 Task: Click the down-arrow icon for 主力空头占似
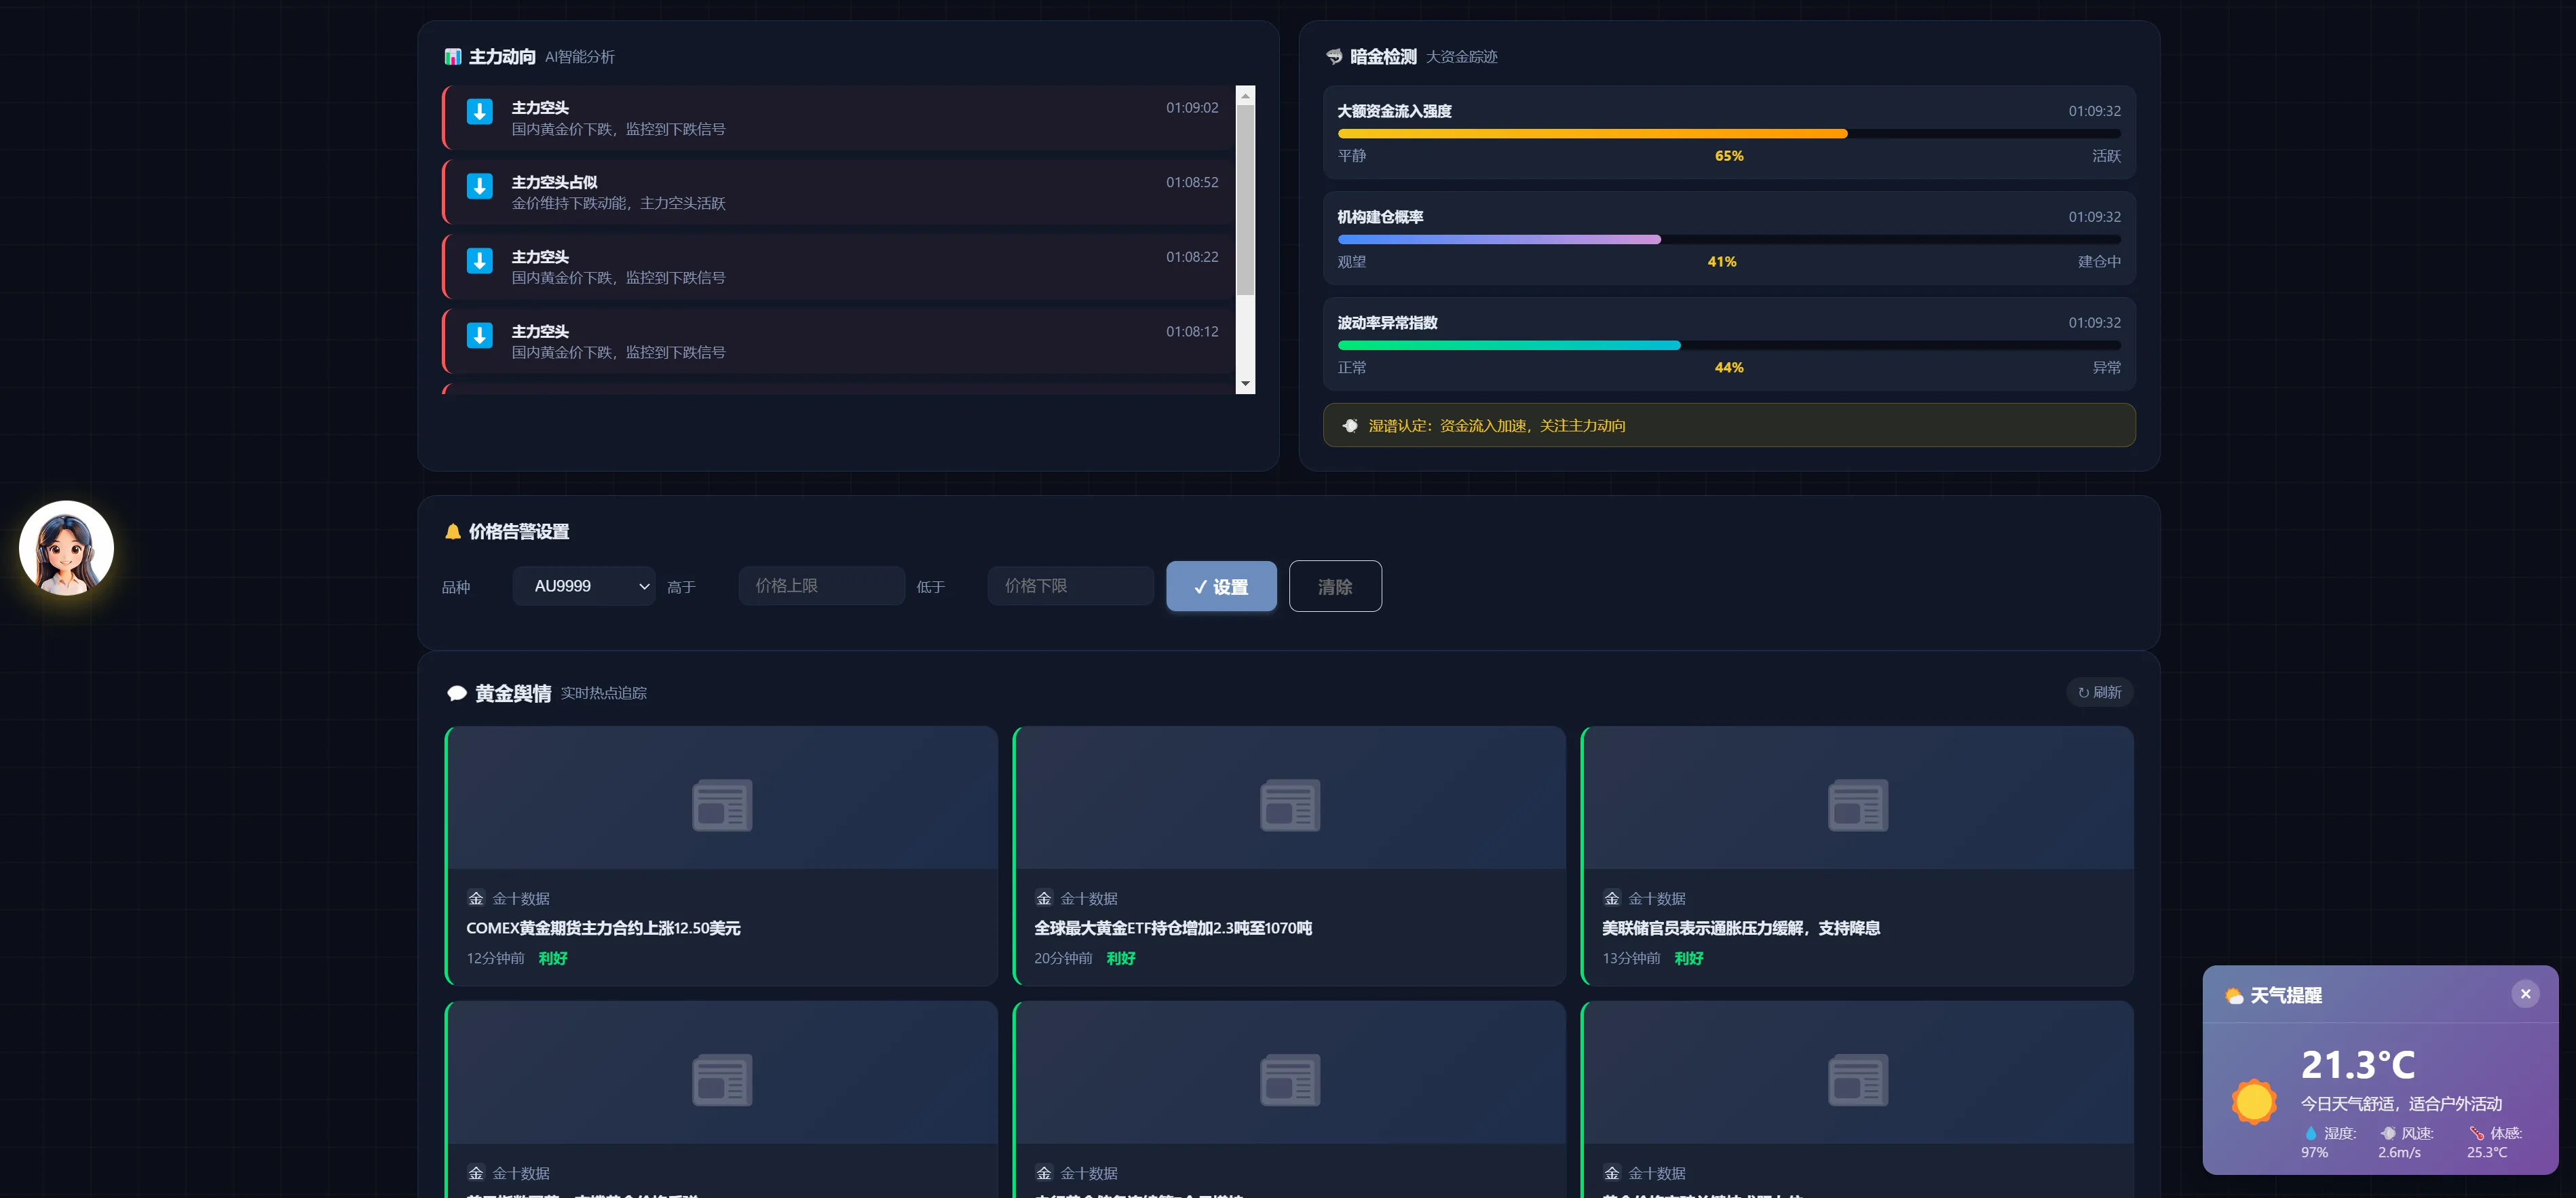pyautogui.click(x=479, y=187)
